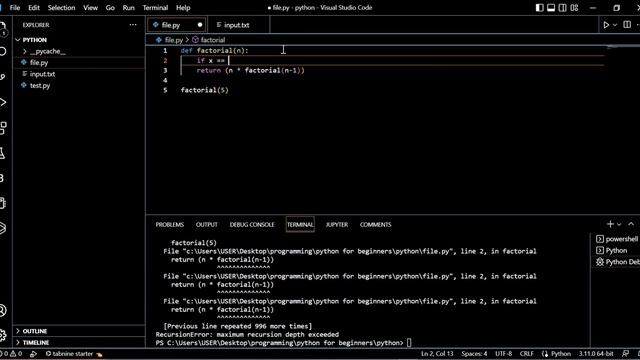Click test.py Python icon in explorer
This screenshot has height=360, width=640.
click(x=24, y=85)
